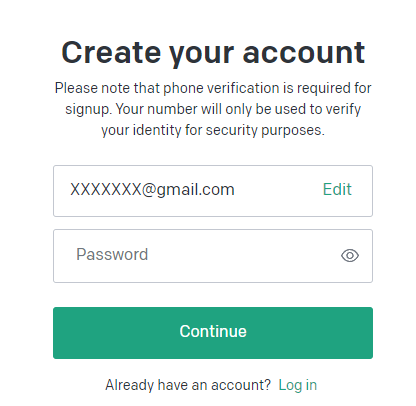Click inside the empty password box
Screen dimensions: 416x406
(x=213, y=256)
